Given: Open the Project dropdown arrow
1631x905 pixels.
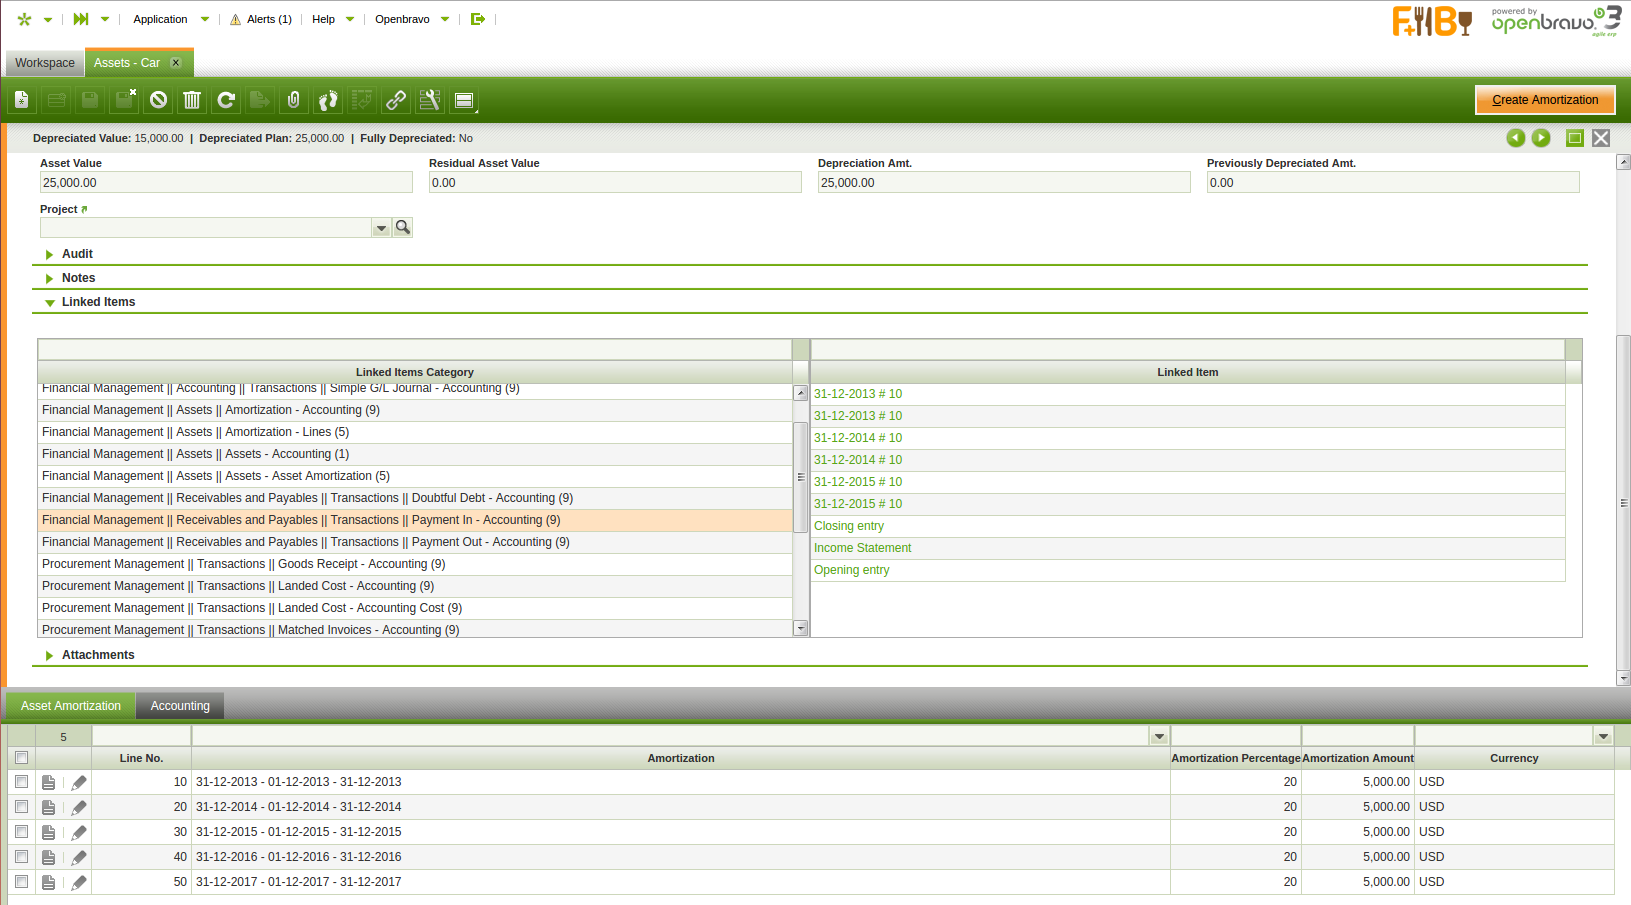Looking at the screenshot, I should [381, 228].
